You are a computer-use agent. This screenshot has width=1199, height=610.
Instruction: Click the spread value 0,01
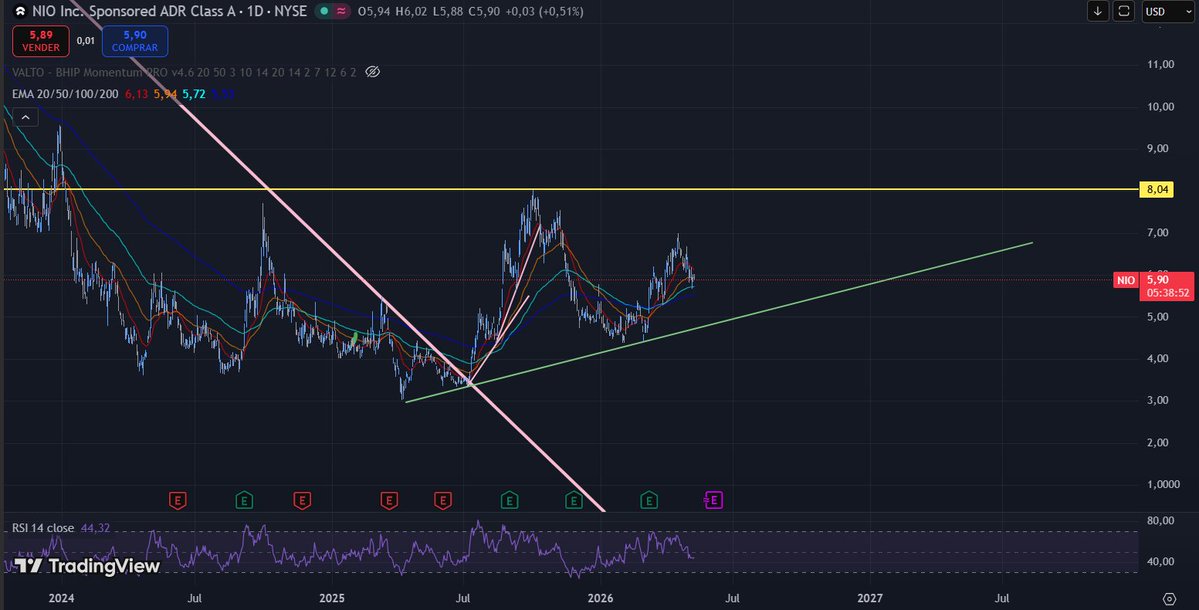pyautogui.click(x=86, y=41)
